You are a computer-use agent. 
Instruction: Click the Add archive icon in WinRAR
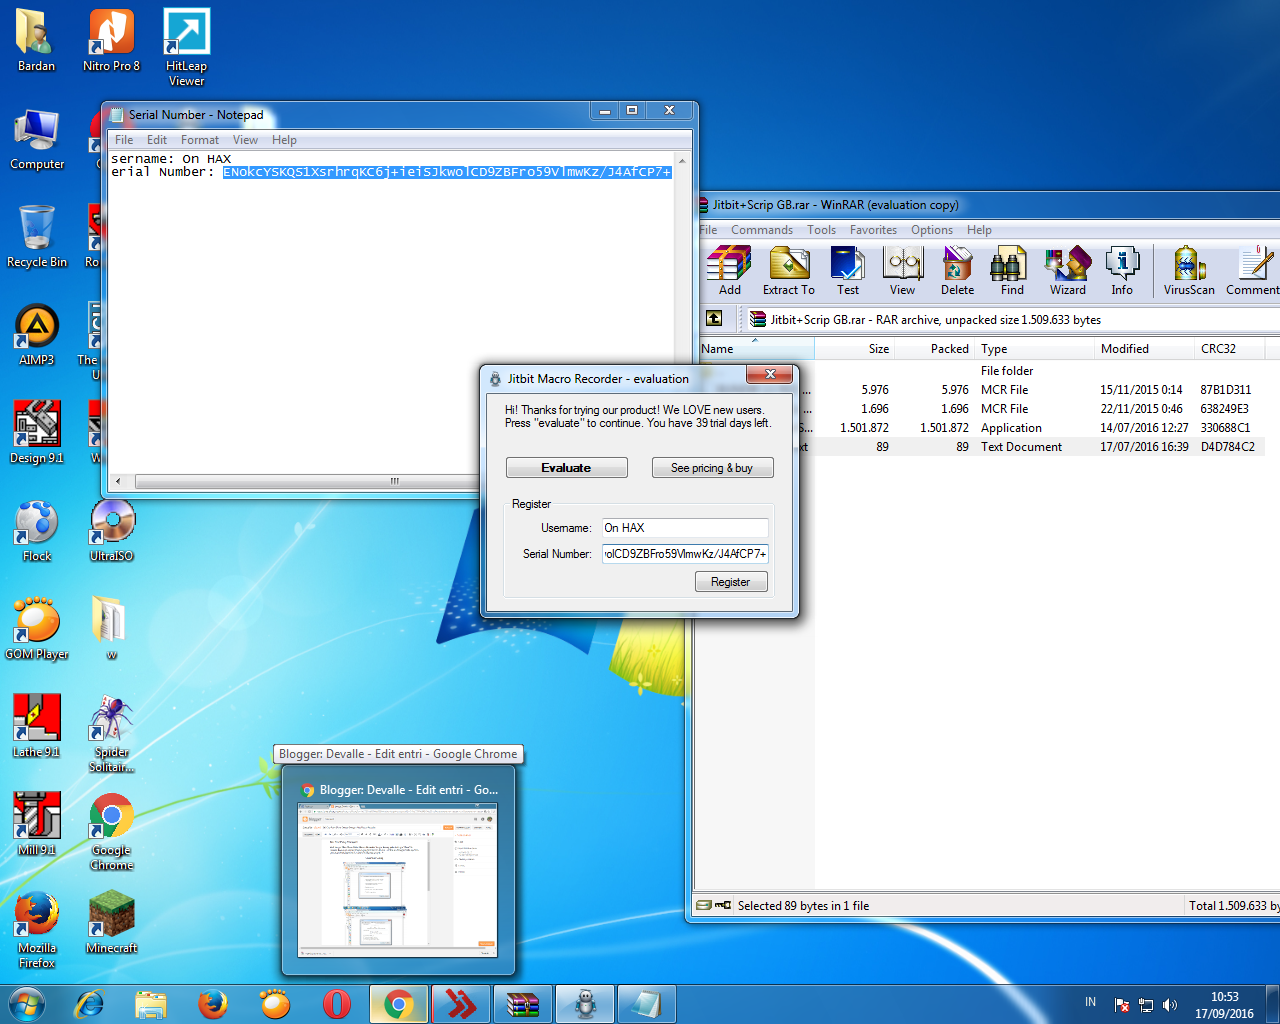tap(729, 270)
